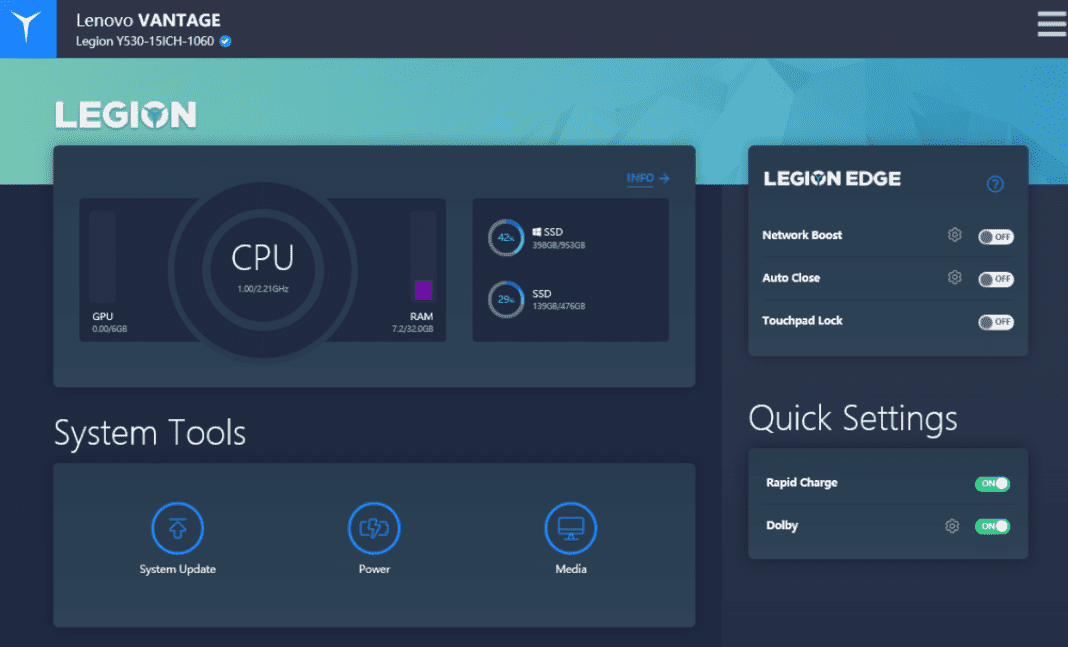Open the System Update tool icon

177,527
